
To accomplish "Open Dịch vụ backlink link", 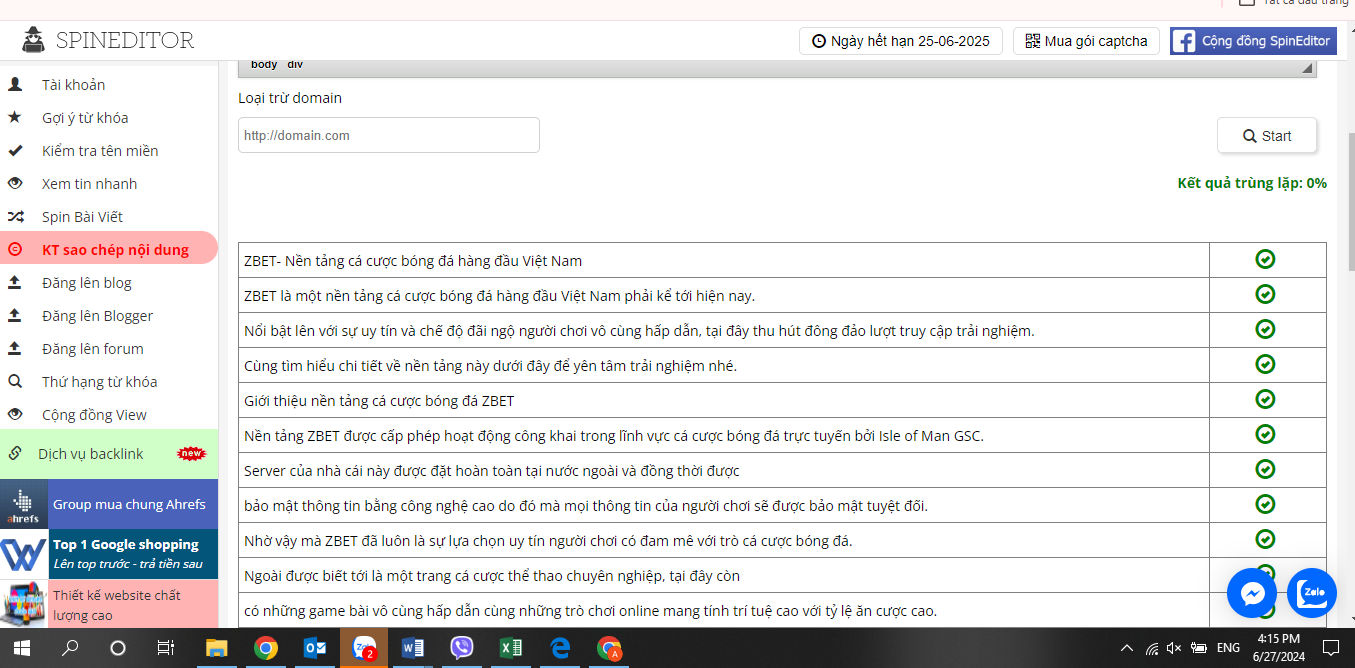I will 91,454.
